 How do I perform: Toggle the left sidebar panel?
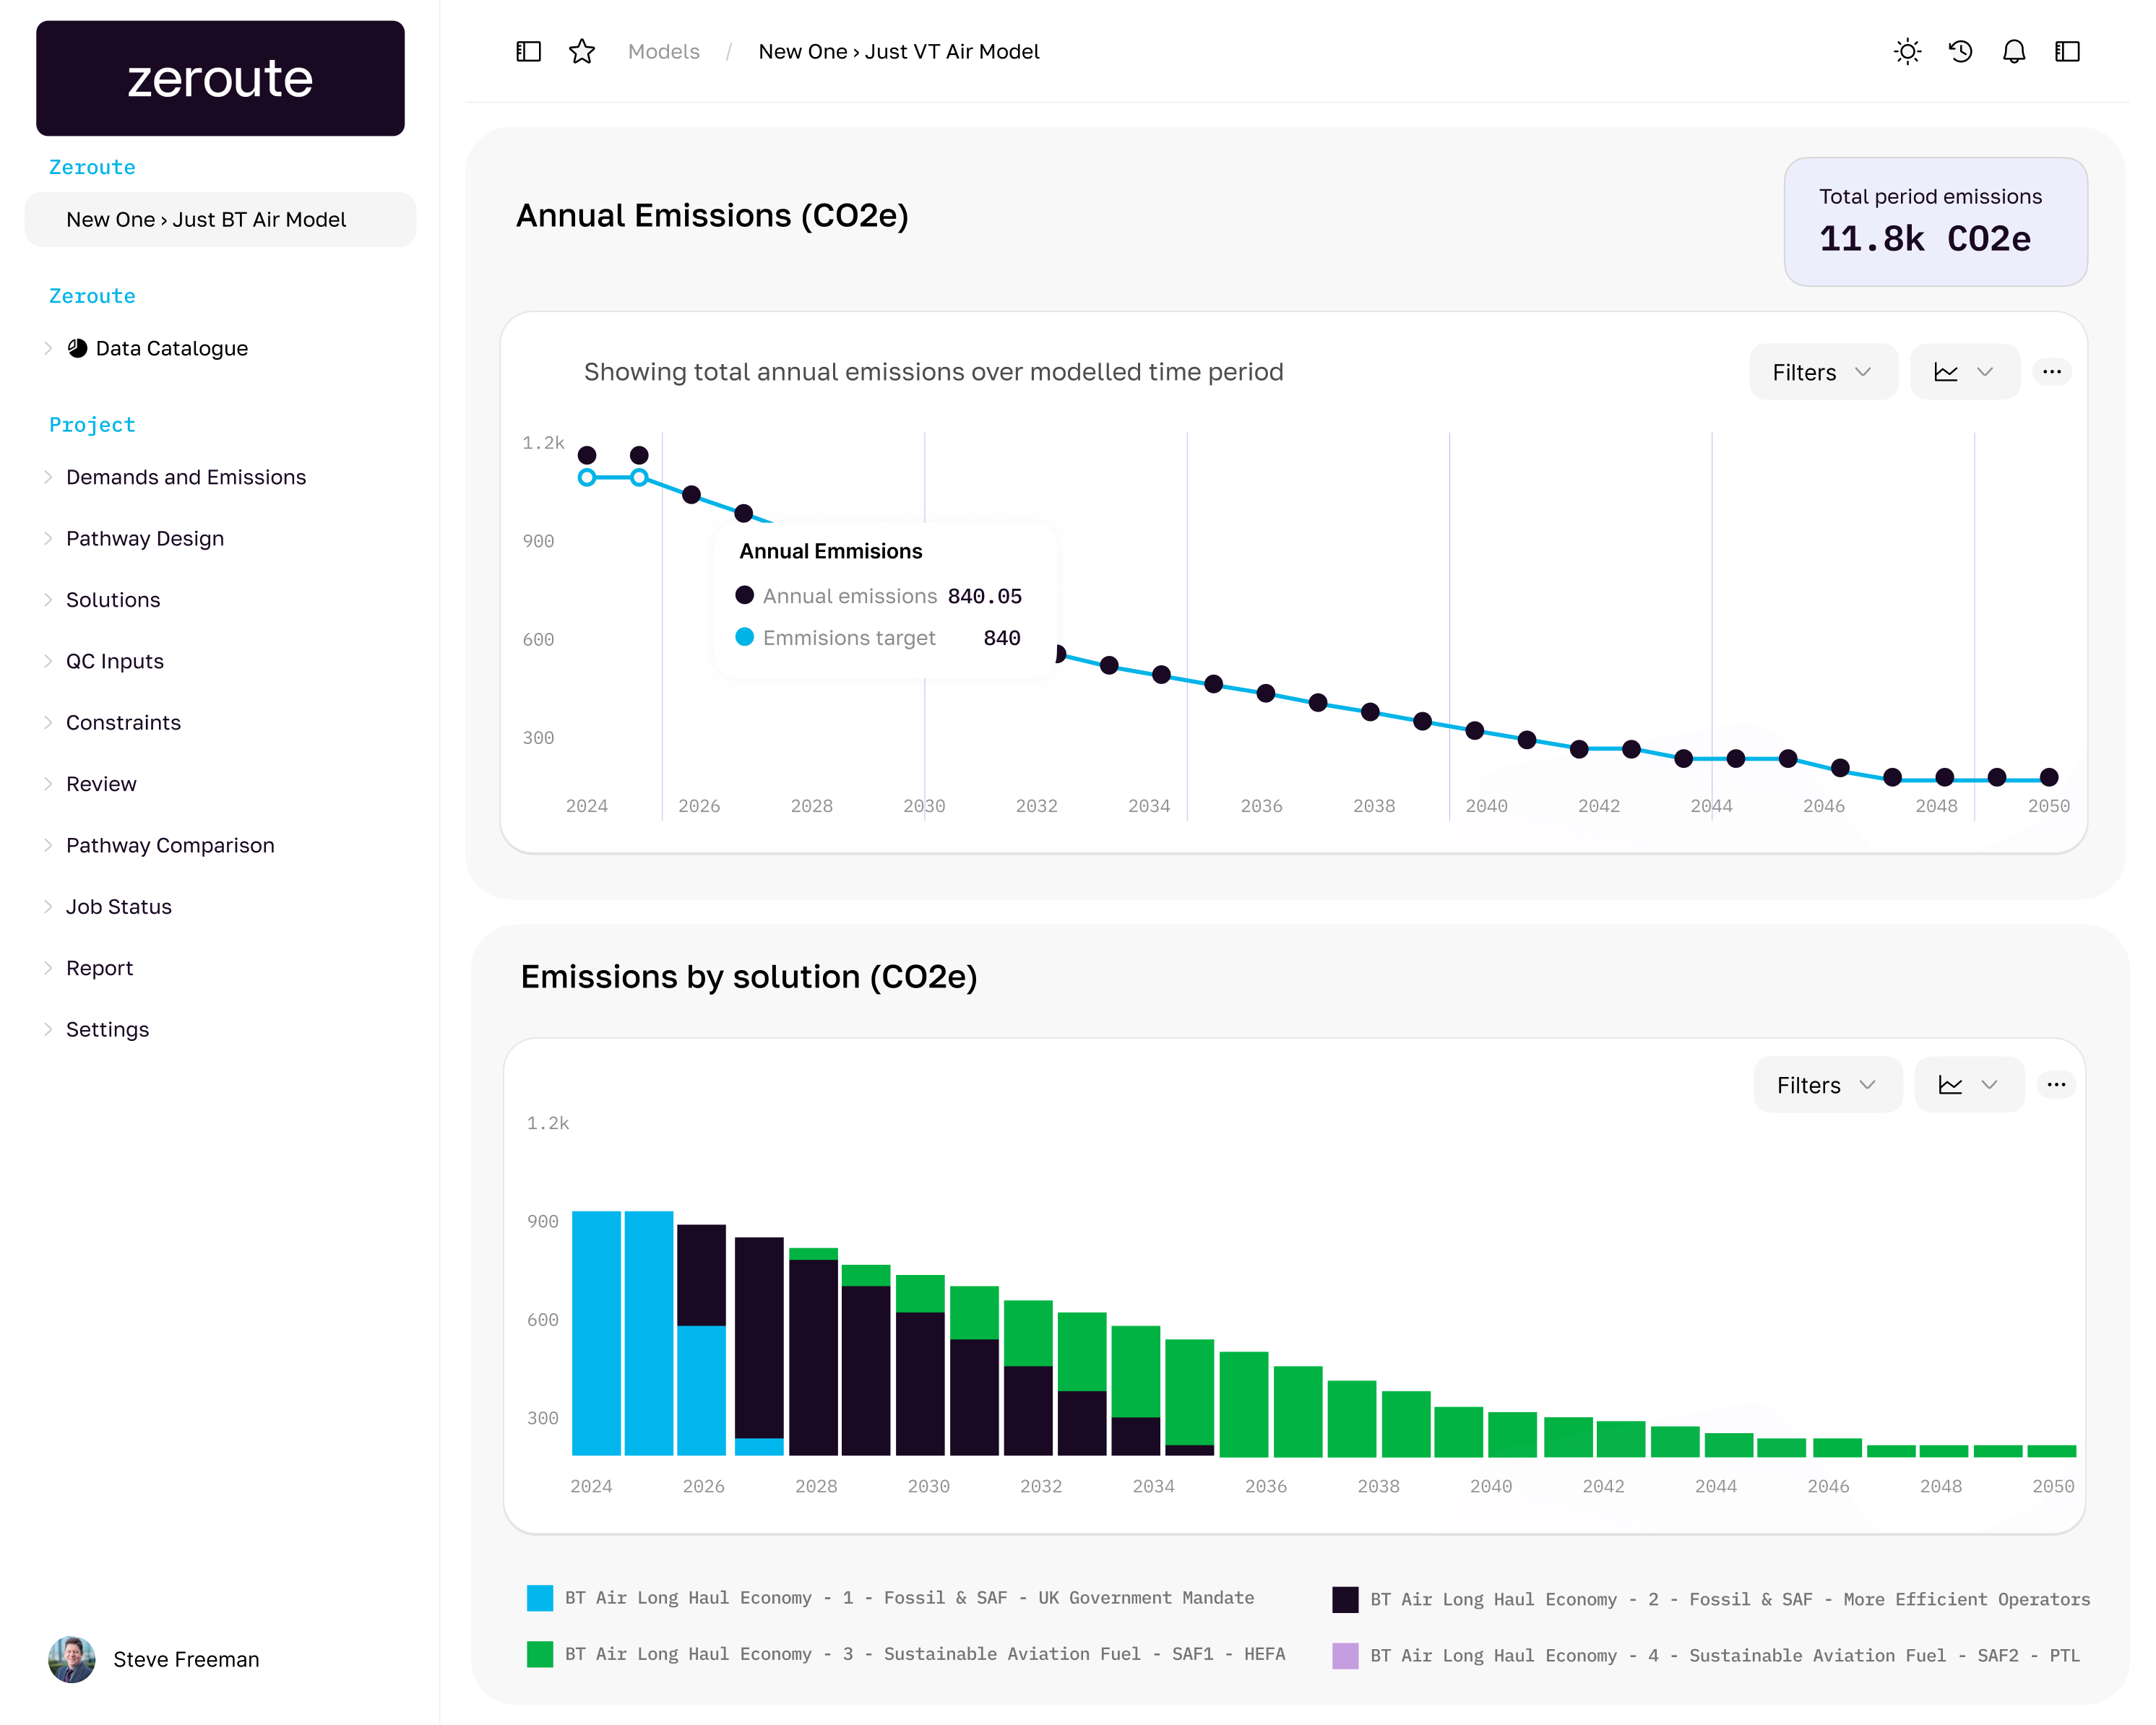pos(527,51)
